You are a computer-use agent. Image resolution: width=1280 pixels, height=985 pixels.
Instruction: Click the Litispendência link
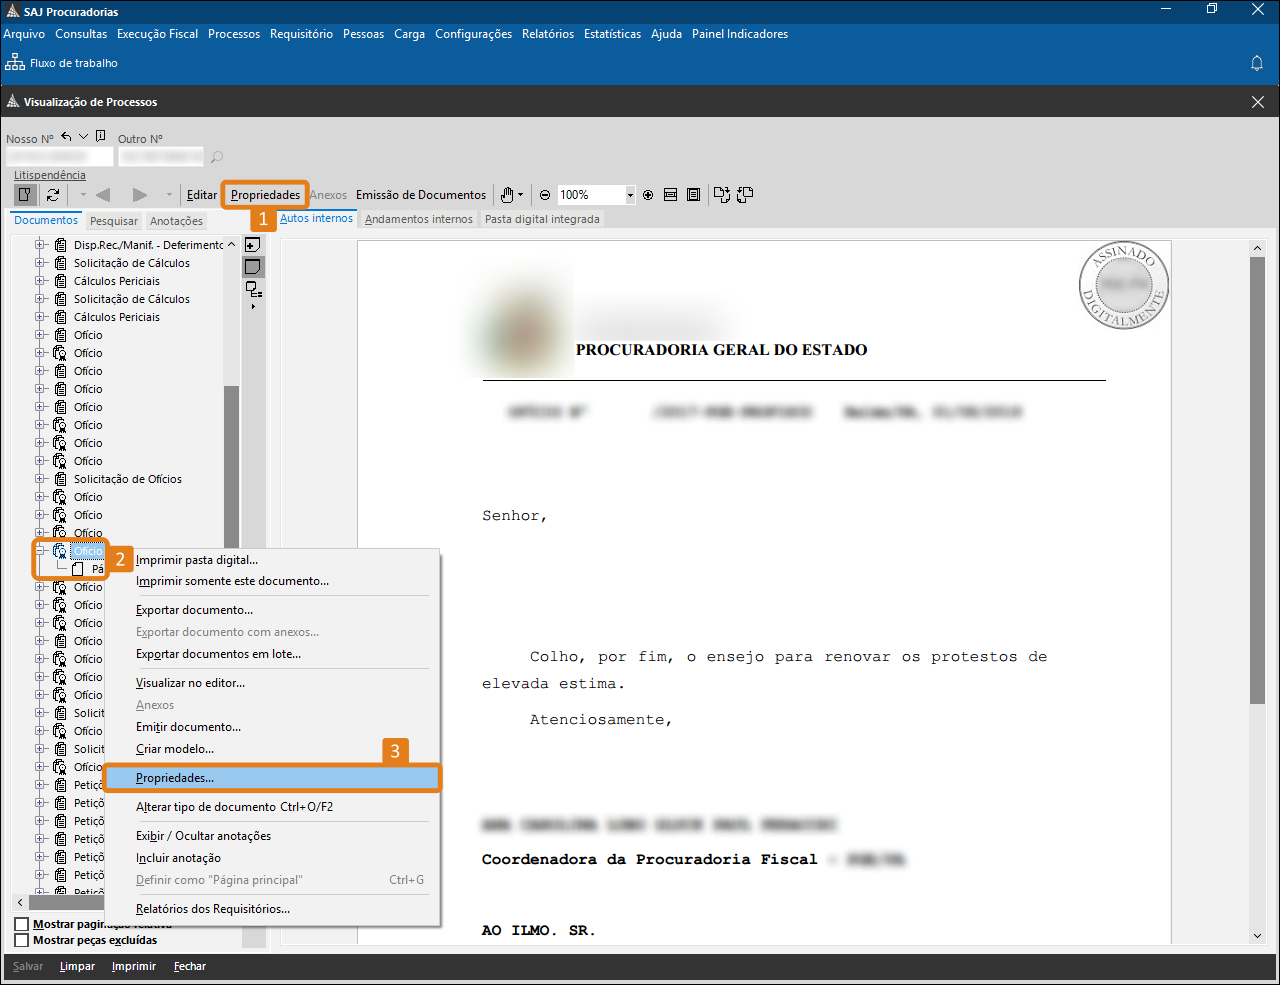point(50,175)
